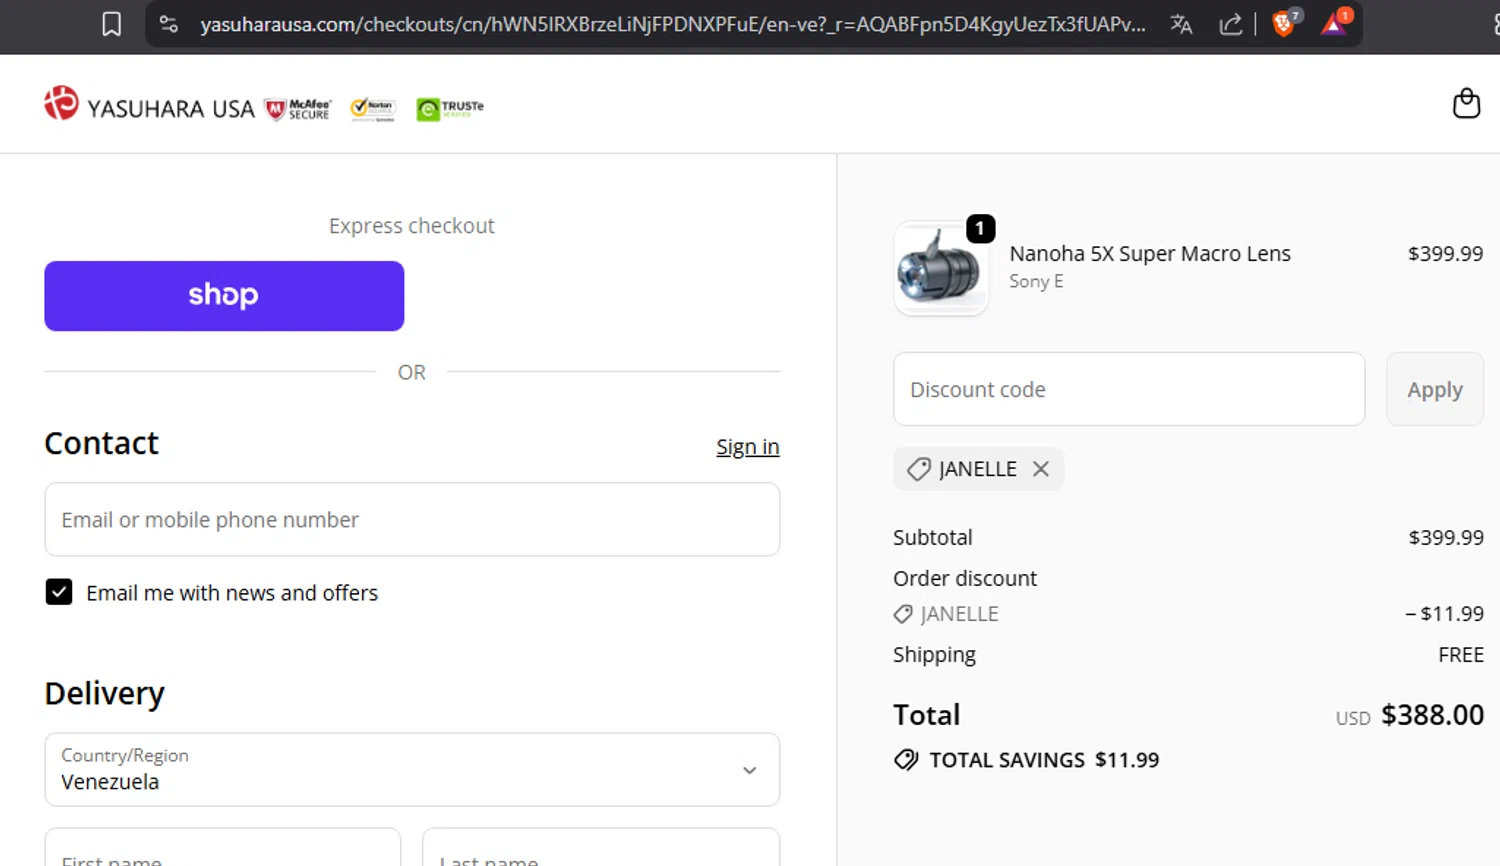Pay with Shop express checkout button
The image size is (1500, 866).
(x=224, y=296)
